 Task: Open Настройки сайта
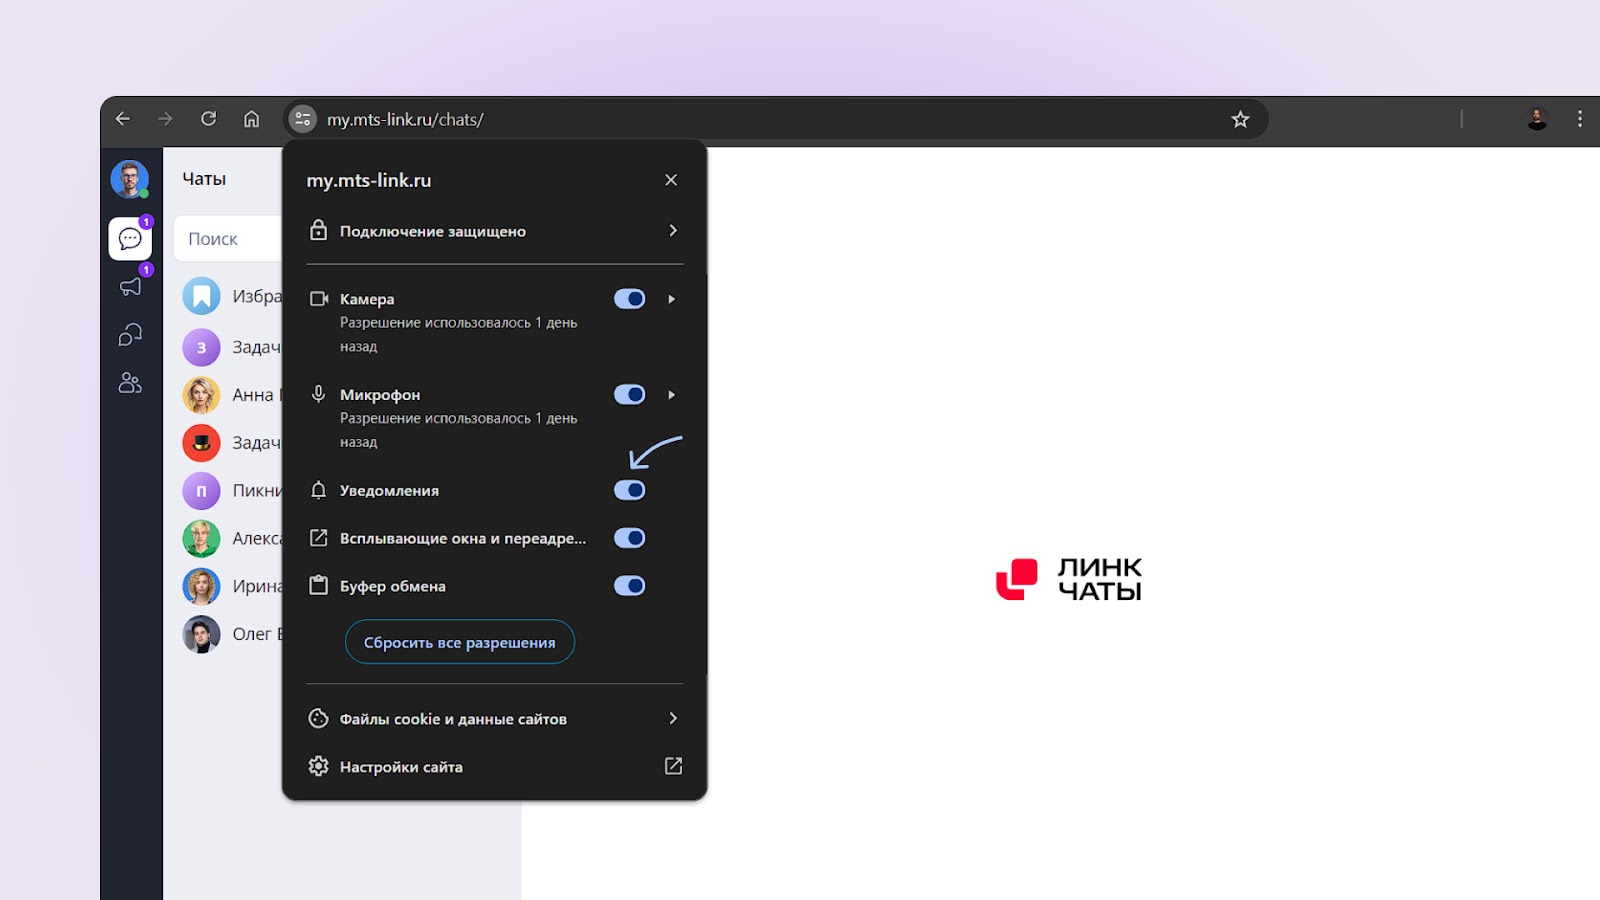click(495, 767)
